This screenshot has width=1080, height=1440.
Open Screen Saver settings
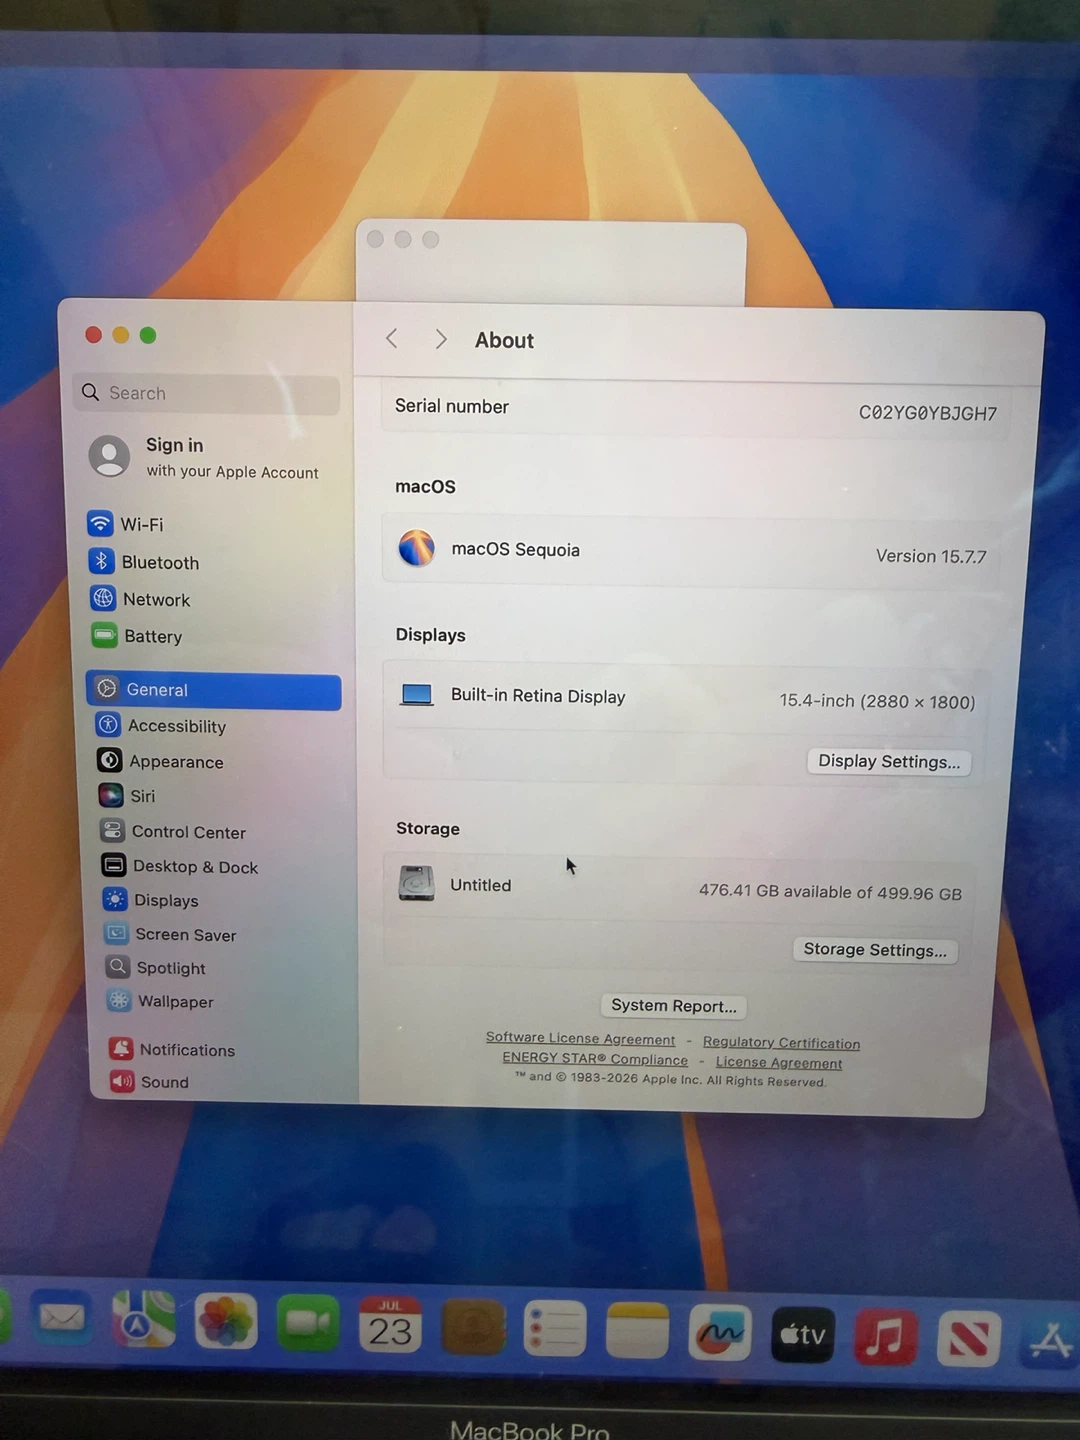(171, 934)
